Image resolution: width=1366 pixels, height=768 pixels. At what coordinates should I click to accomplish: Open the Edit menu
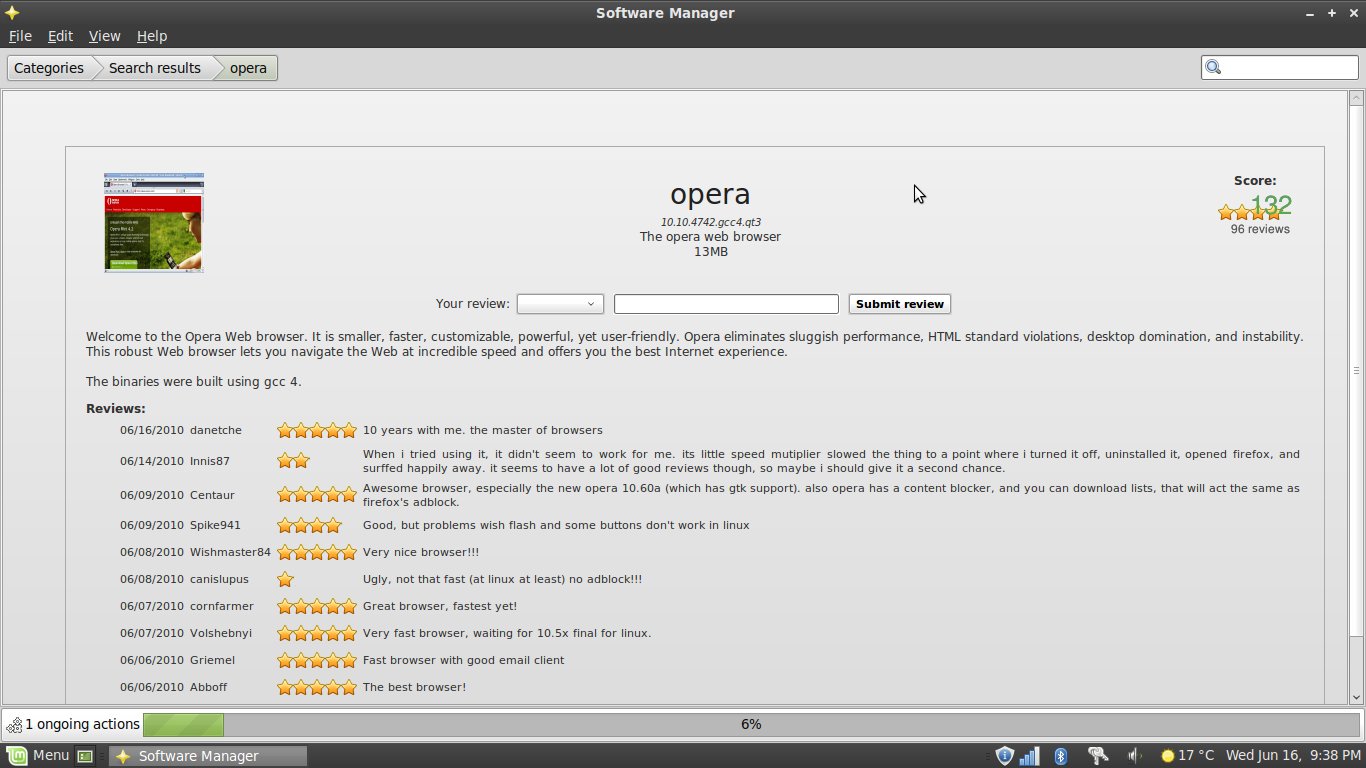click(60, 36)
